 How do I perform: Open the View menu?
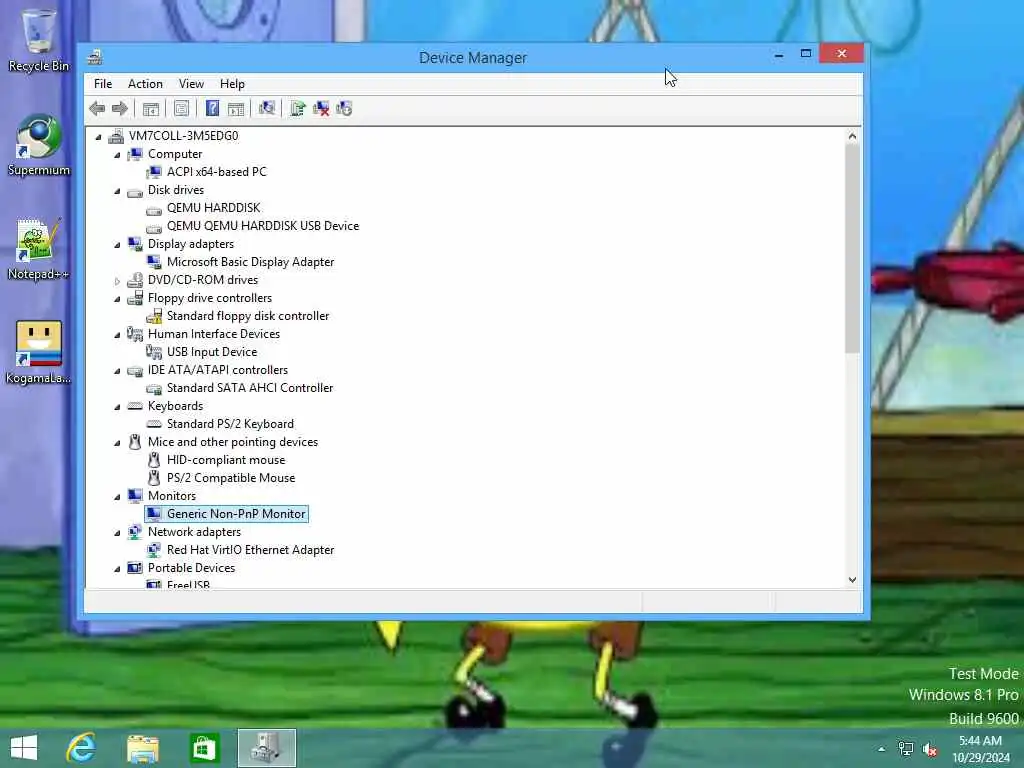(x=191, y=84)
